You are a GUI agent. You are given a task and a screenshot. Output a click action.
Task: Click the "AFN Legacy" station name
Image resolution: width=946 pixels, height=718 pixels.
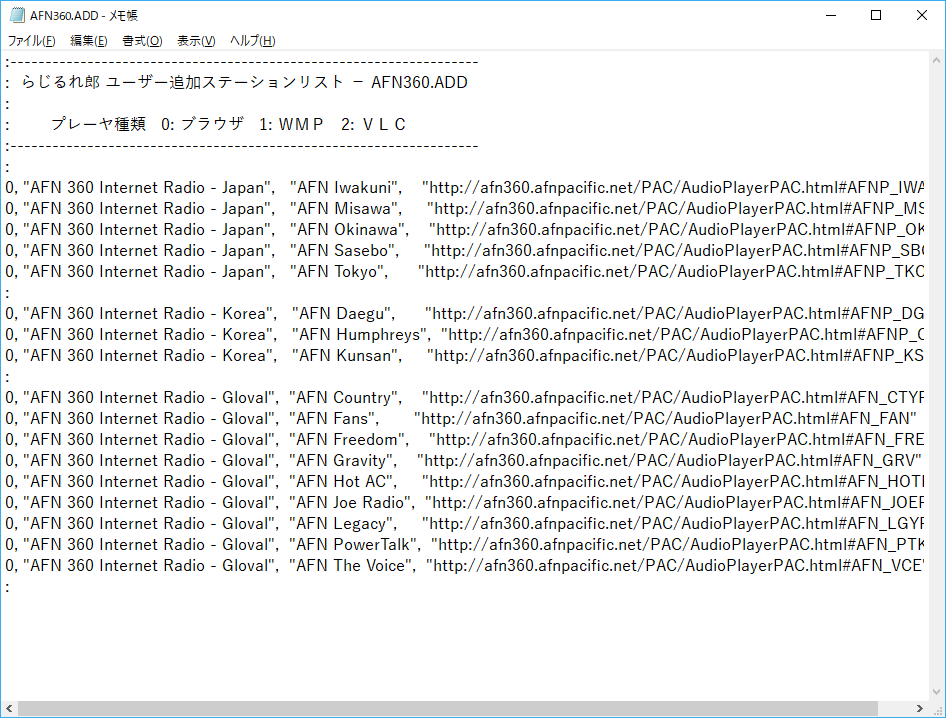(x=343, y=524)
